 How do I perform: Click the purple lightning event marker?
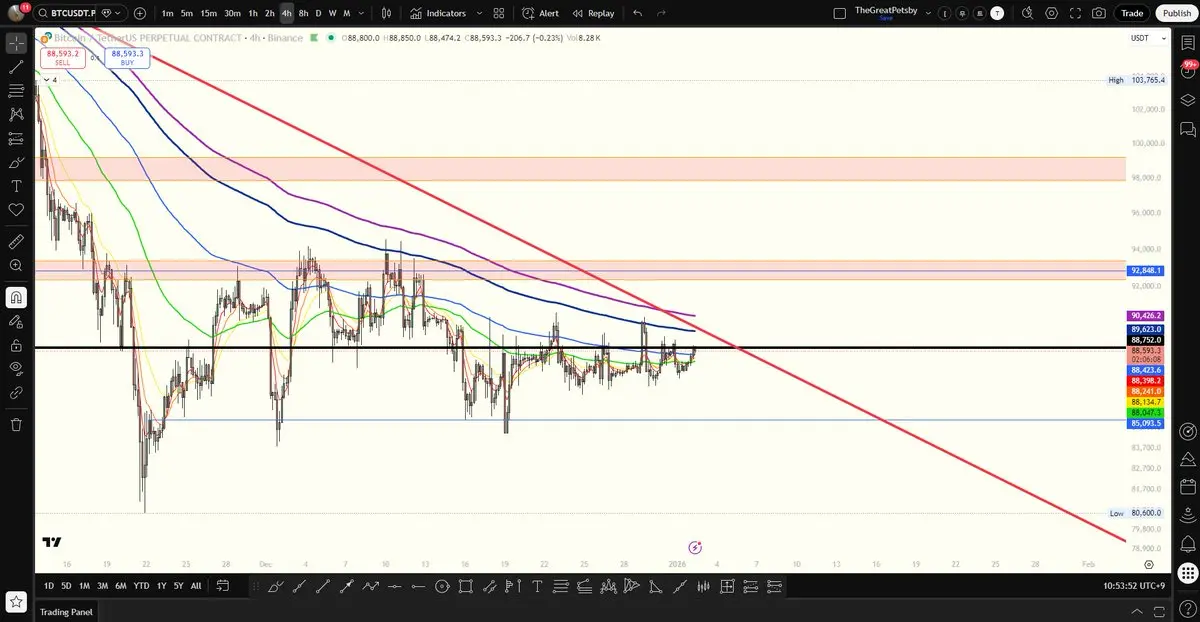(696, 547)
